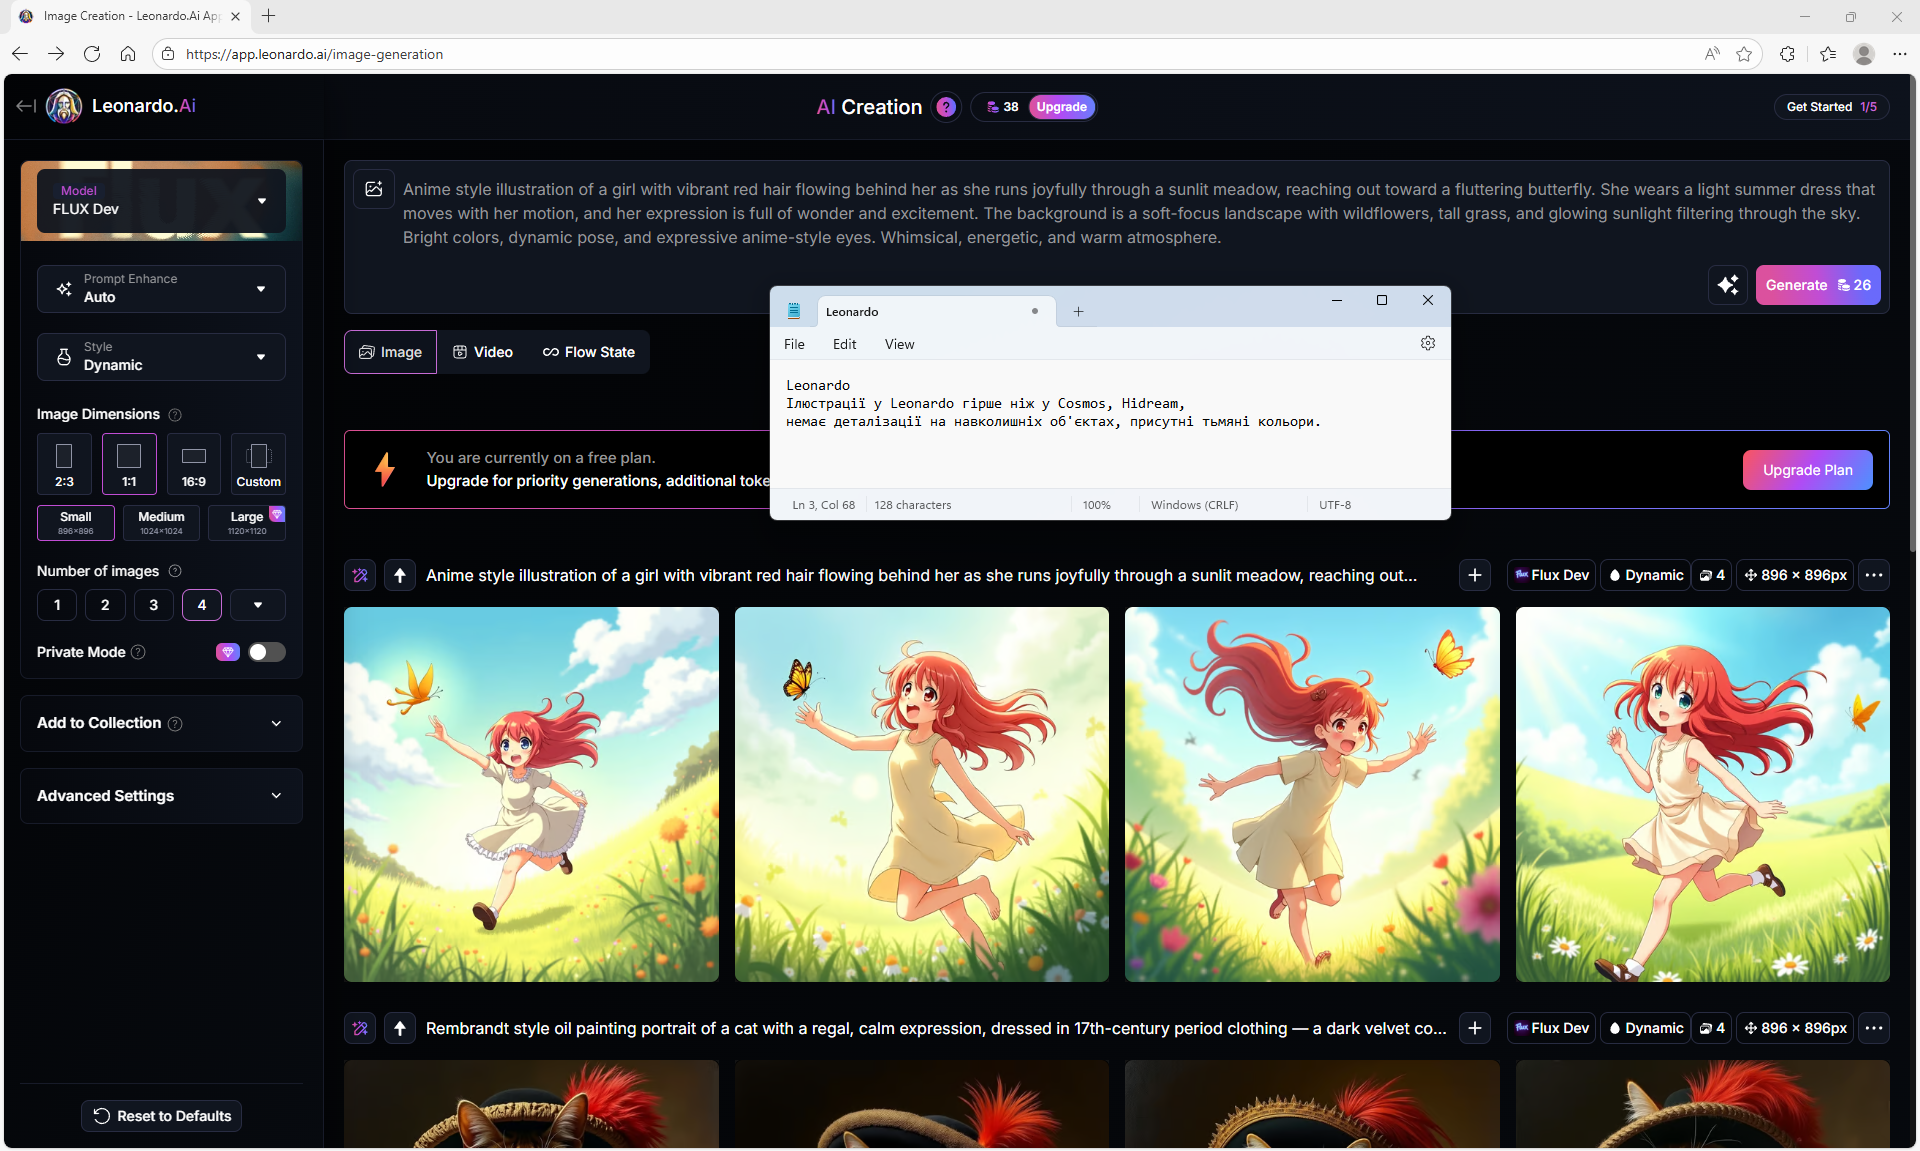Set number of images to 2
1920x1151 pixels.
[105, 605]
